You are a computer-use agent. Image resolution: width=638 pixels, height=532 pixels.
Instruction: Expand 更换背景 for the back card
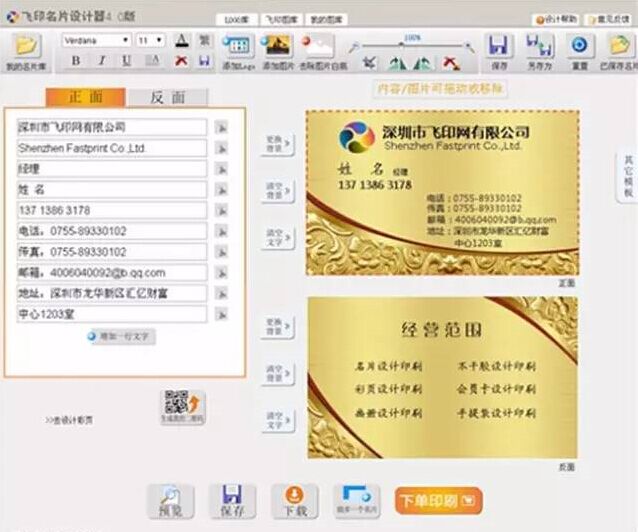coord(277,327)
